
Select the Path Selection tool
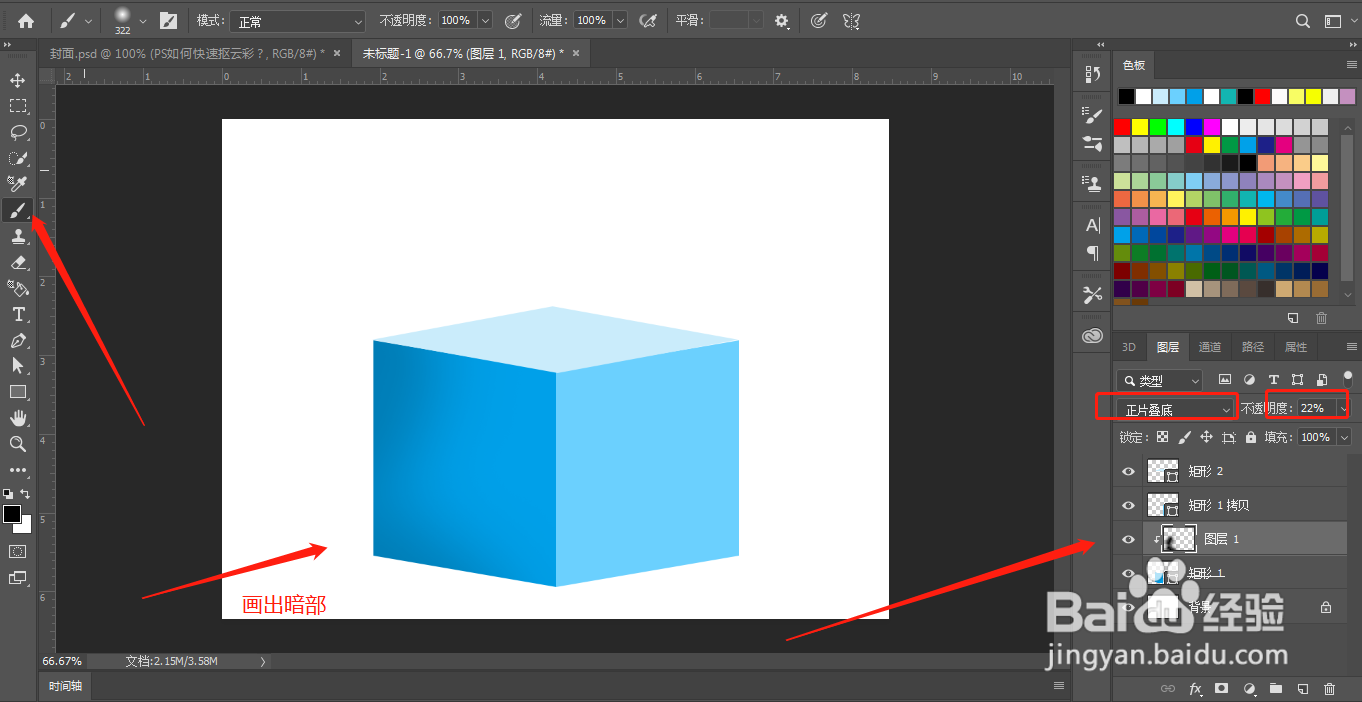[x=18, y=366]
